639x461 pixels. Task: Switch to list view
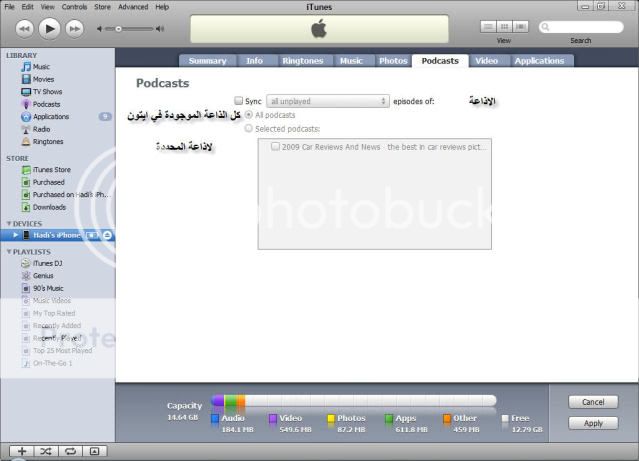(x=488, y=27)
